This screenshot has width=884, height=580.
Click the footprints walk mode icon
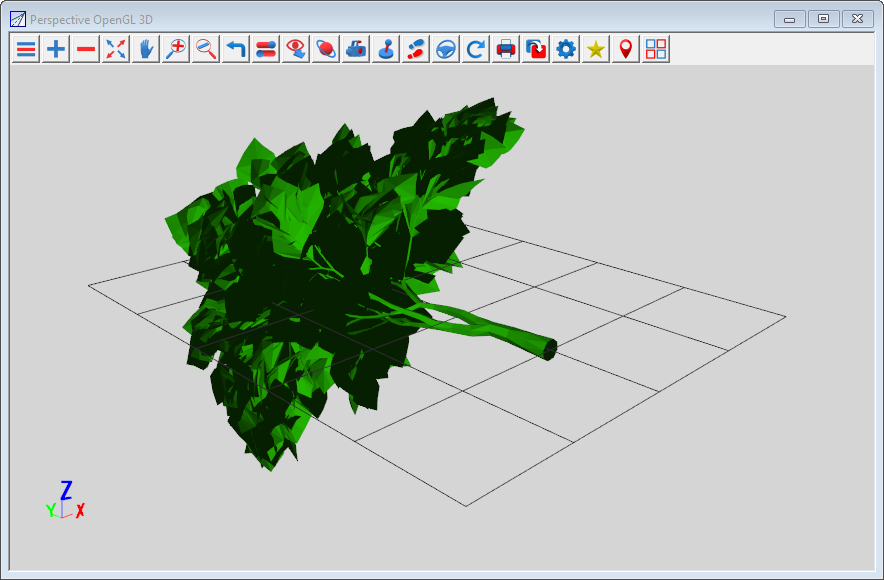[x=416, y=49]
